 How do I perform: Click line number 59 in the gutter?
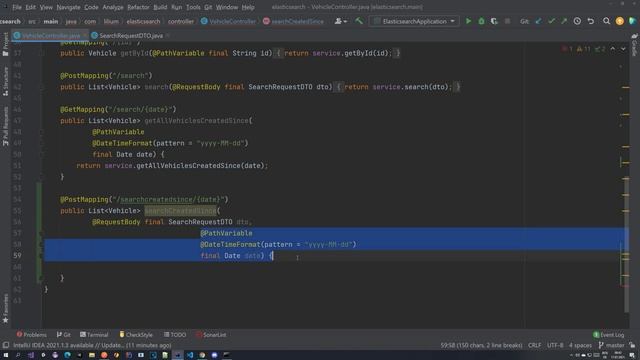(x=17, y=256)
